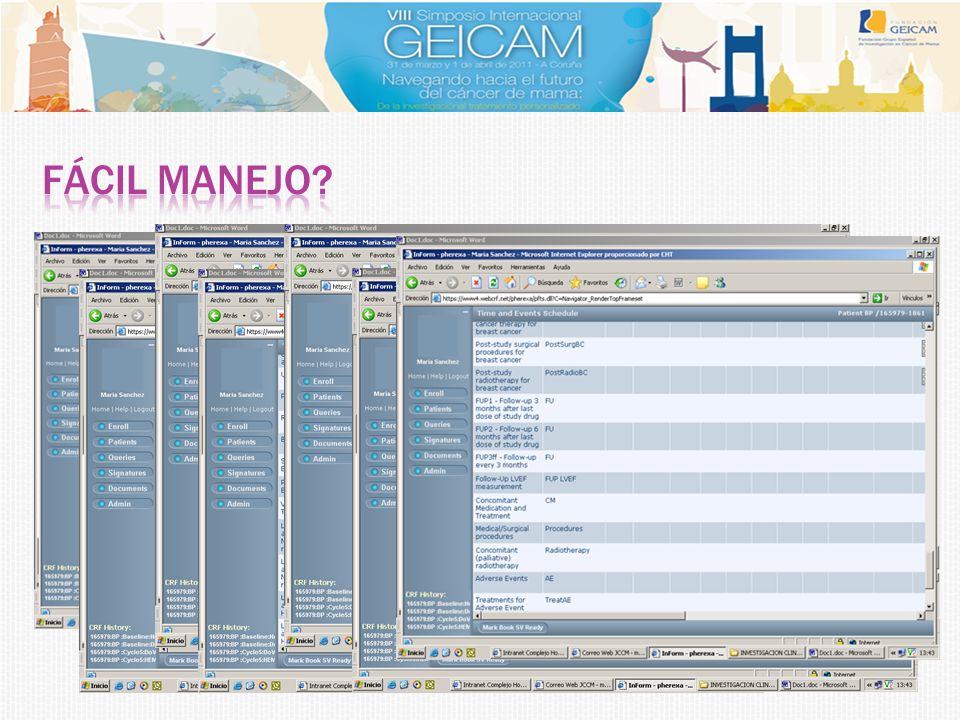Screen dimensions: 960x720
Task: Open Queries in the front InForm sidebar
Action: 437,424
